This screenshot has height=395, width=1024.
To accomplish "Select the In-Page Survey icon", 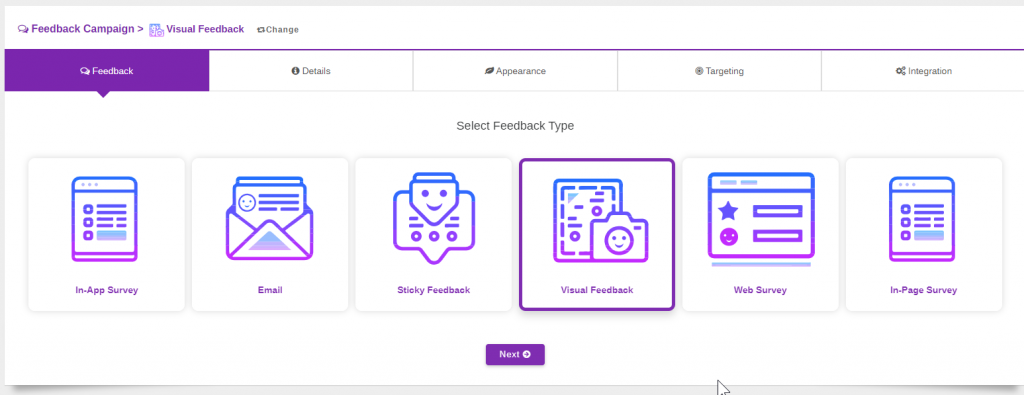I will tap(922, 219).
